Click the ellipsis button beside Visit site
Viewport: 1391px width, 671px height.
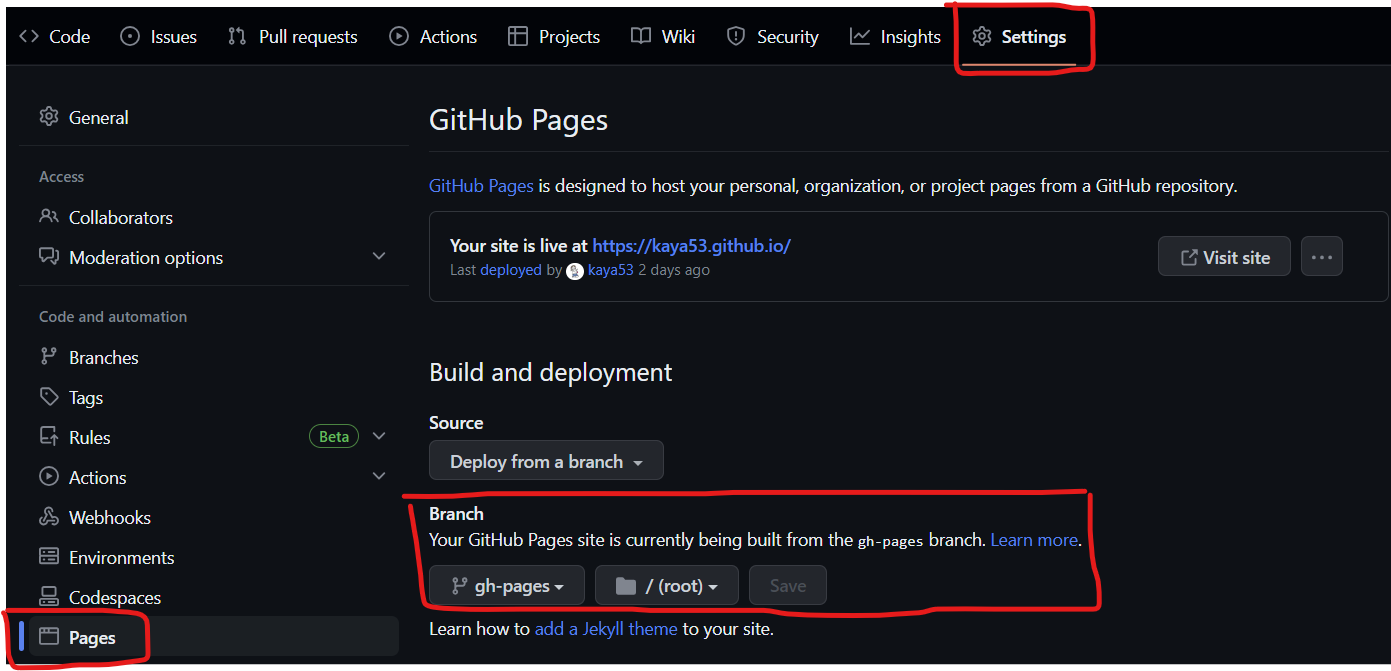[x=1321, y=256]
